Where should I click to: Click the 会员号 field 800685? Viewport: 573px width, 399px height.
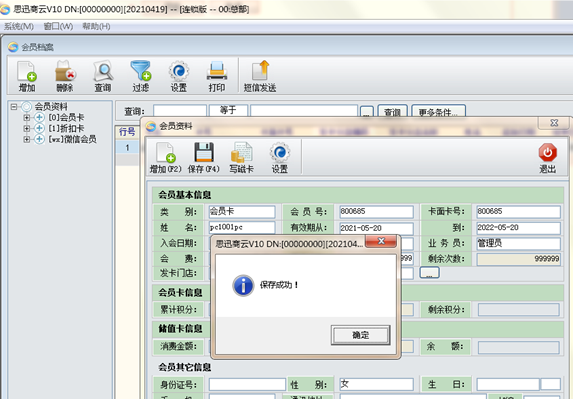[x=376, y=212]
